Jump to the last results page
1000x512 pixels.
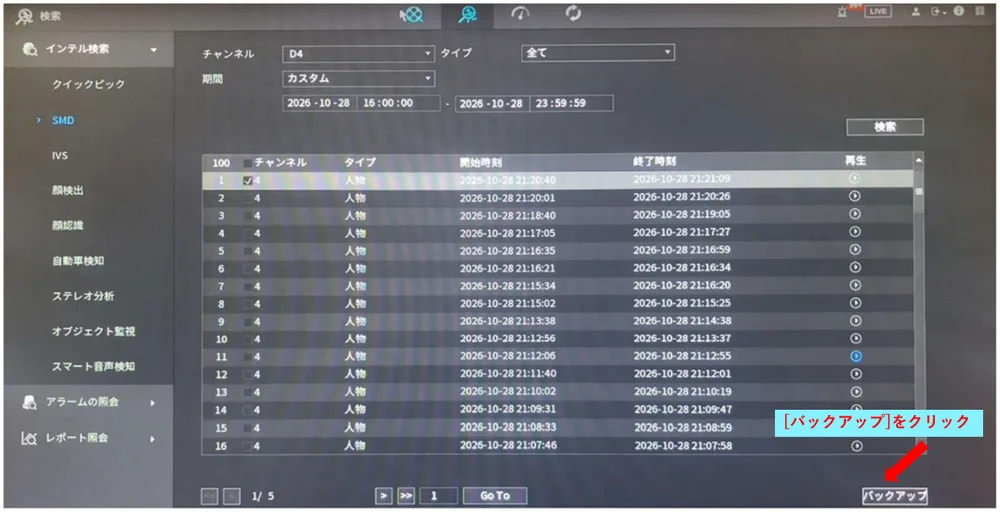click(x=406, y=495)
